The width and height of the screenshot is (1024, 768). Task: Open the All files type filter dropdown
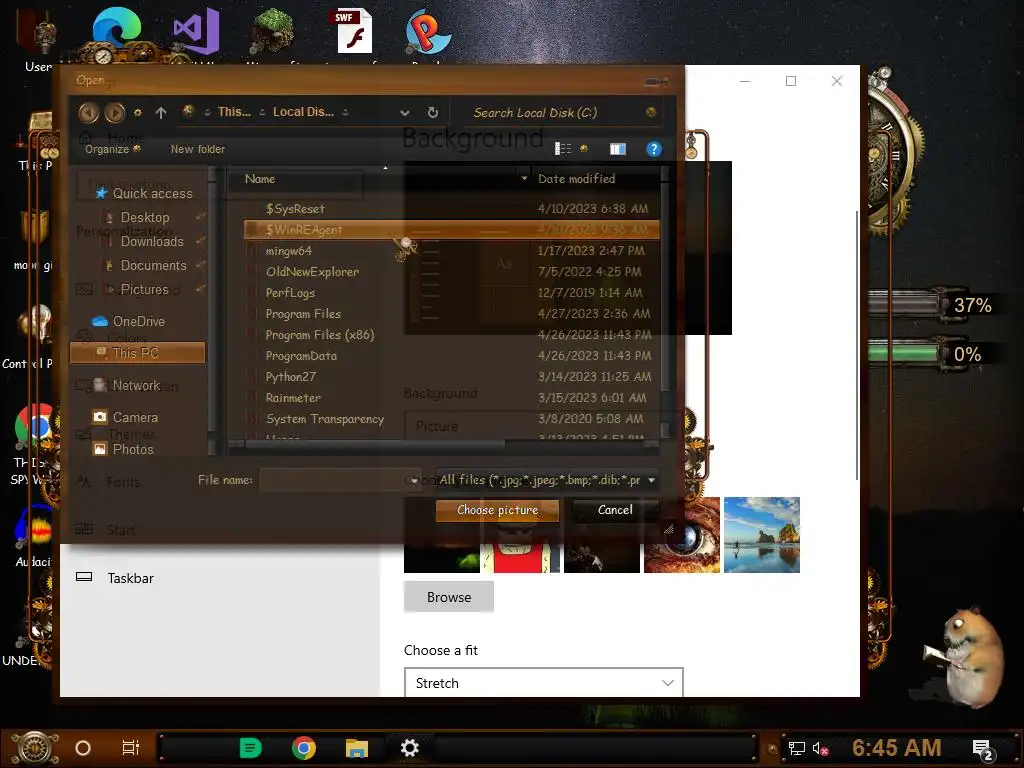coord(547,480)
